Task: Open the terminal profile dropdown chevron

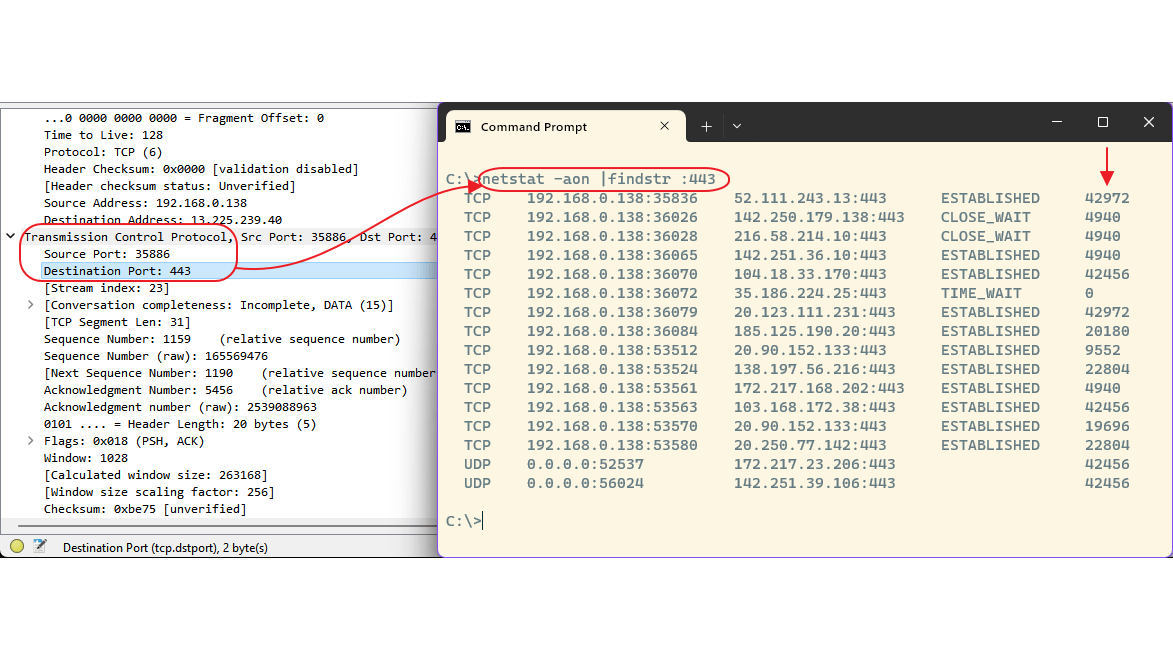Action: pos(737,126)
